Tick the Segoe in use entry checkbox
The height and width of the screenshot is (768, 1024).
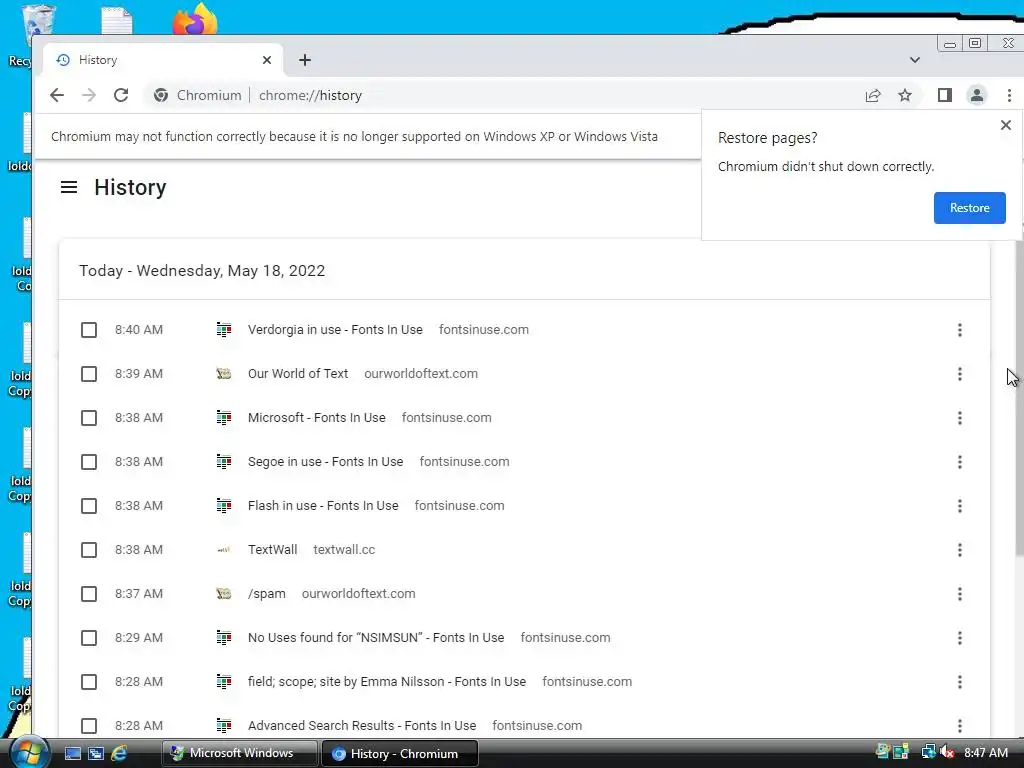(x=89, y=462)
